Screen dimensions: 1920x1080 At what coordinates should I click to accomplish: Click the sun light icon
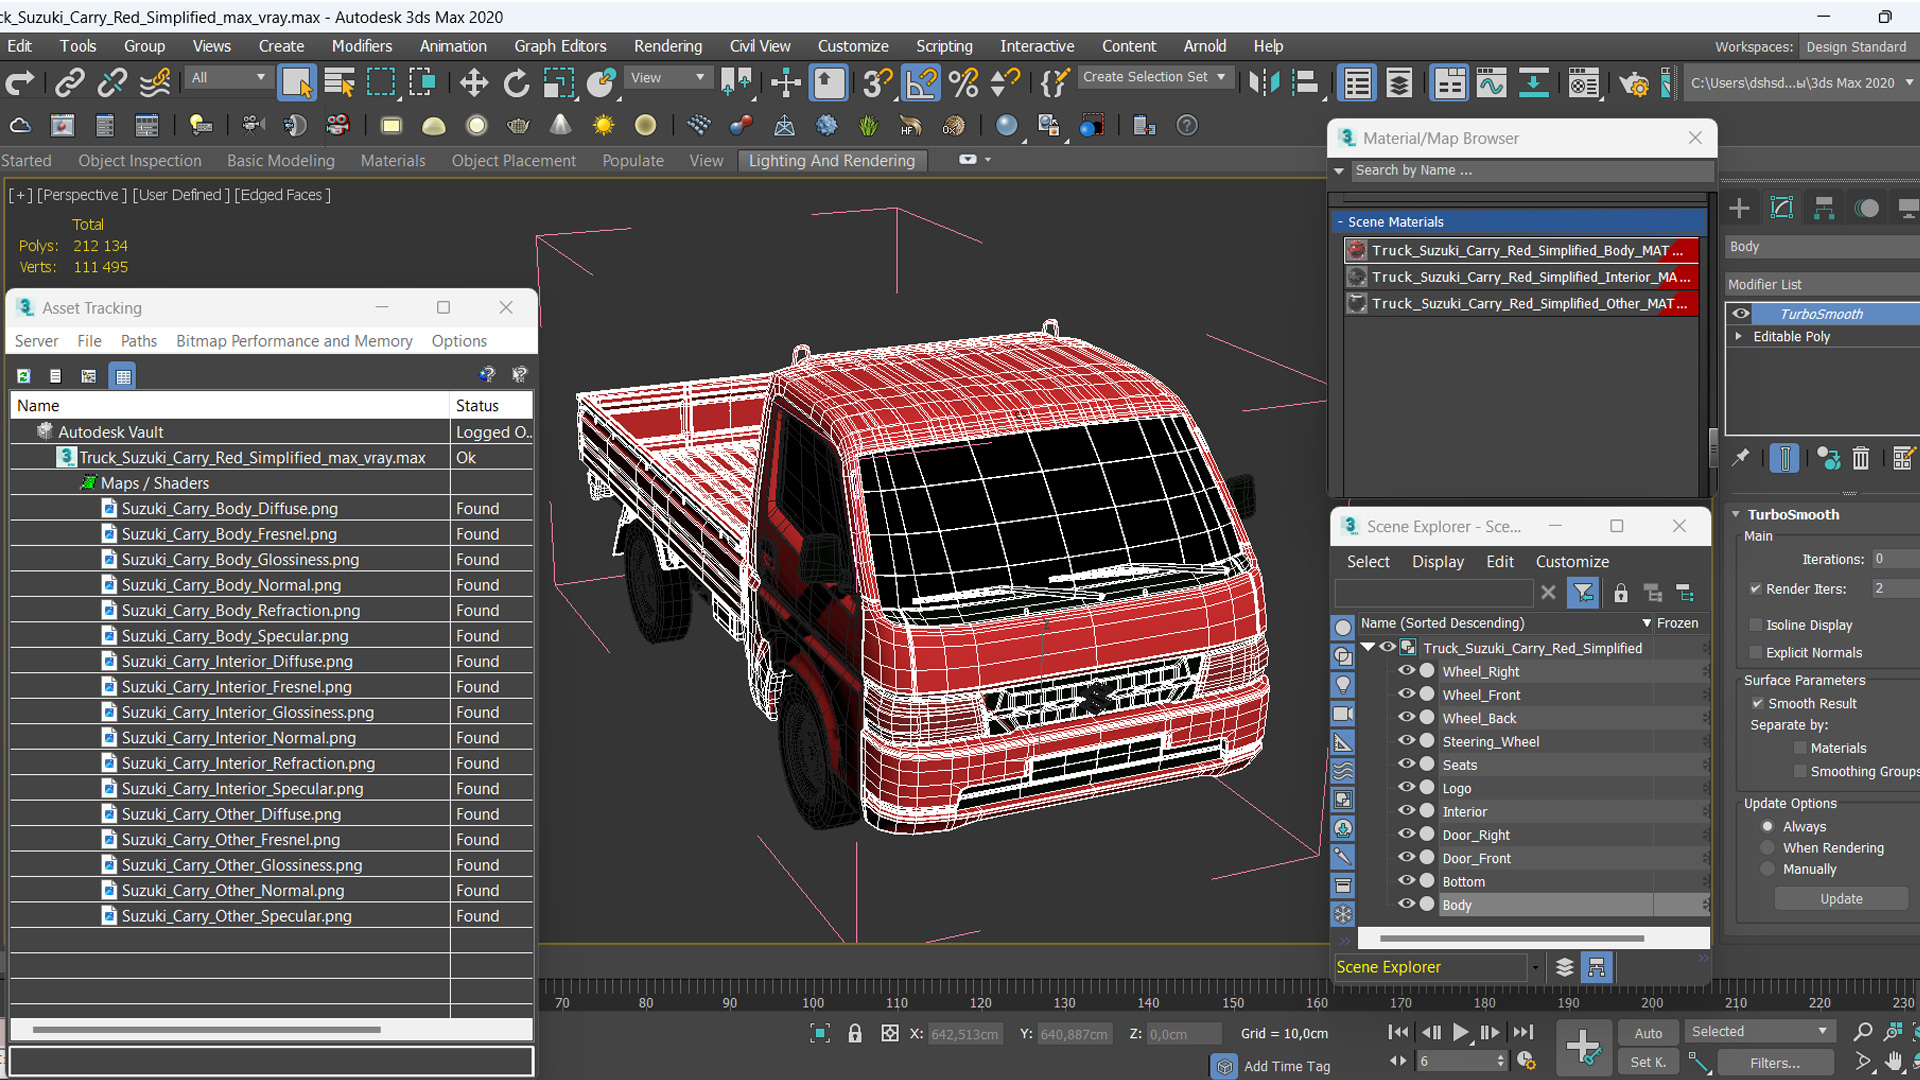pos(603,126)
